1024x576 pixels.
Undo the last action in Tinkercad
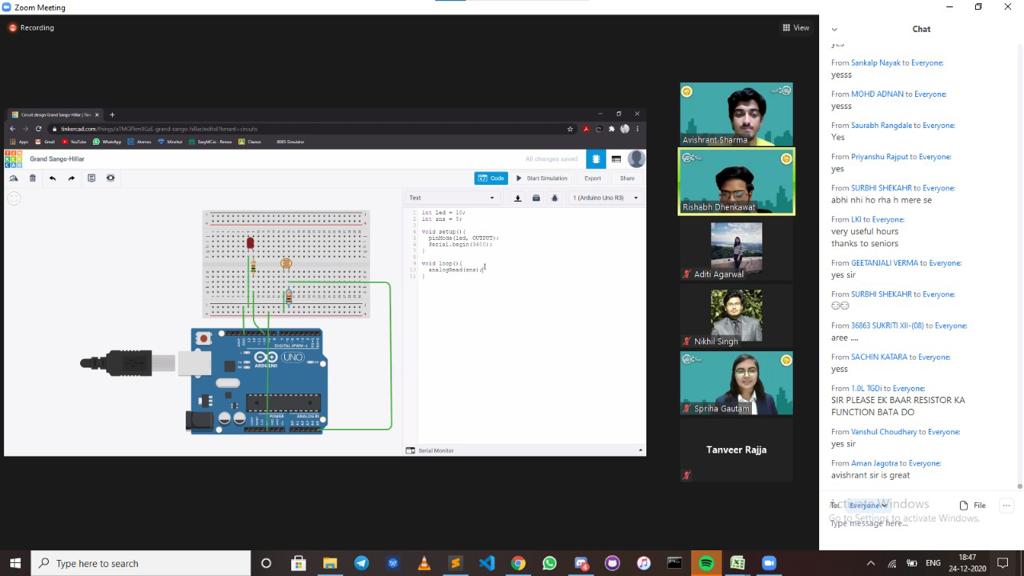[x=52, y=178]
